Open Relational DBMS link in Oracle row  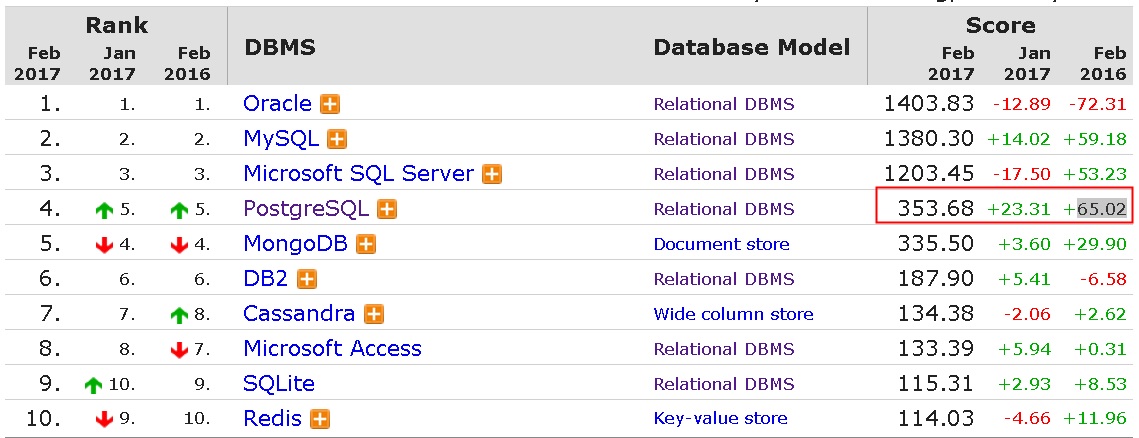pos(724,104)
